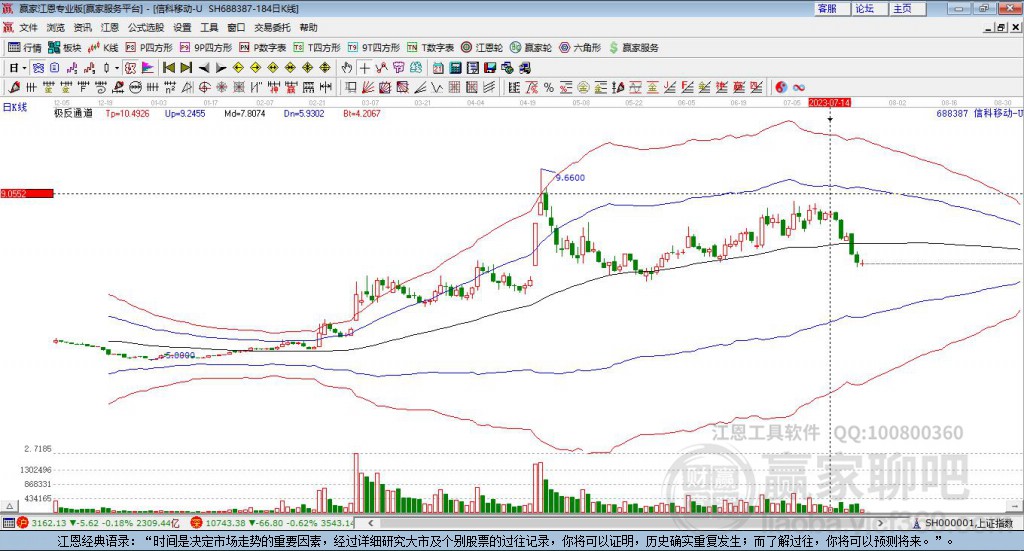Expand the candlestick style dropdown arrow
Image resolution: width=1024 pixels, height=551 pixels.
(x=117, y=68)
